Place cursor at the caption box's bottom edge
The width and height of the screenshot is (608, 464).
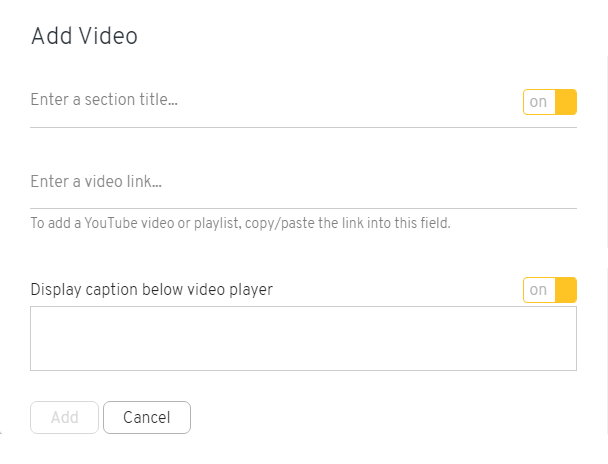click(x=304, y=370)
